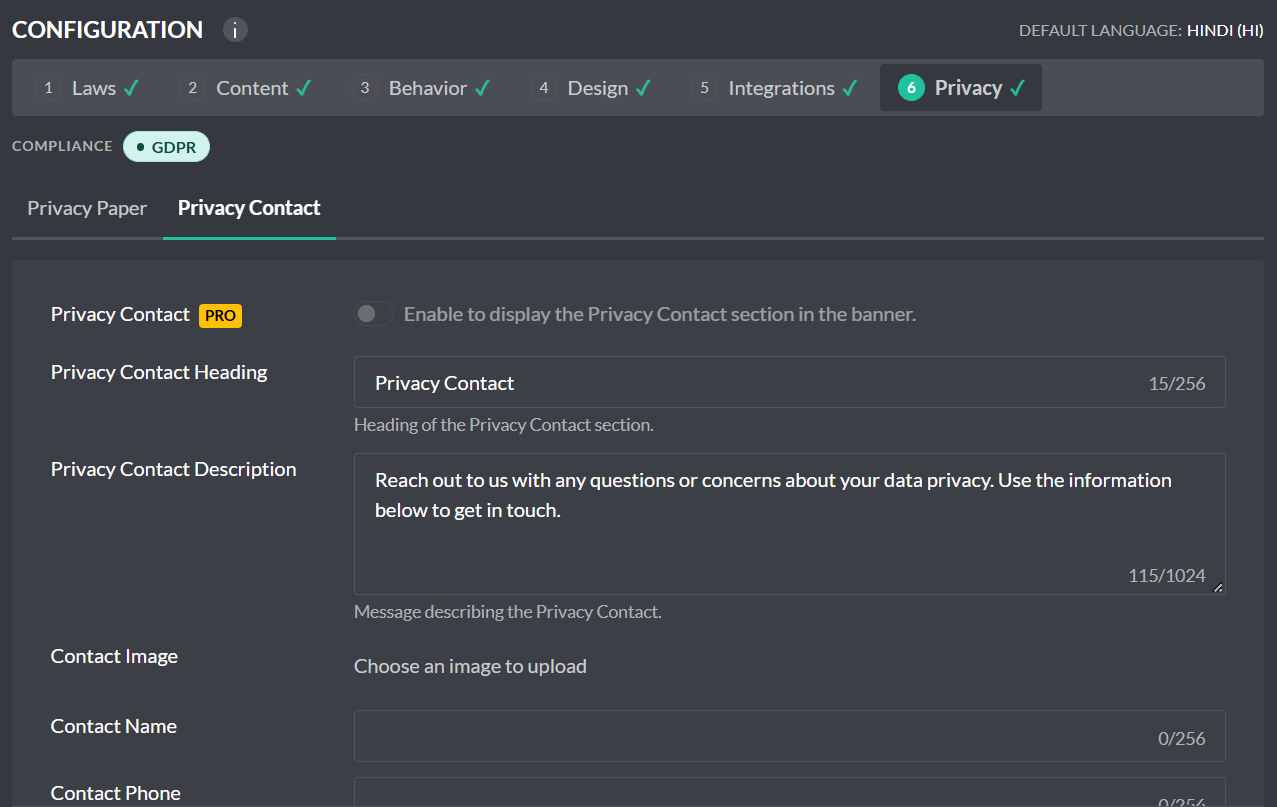
Task: Click the CONFIGURATION title
Action: pyautogui.click(x=107, y=30)
